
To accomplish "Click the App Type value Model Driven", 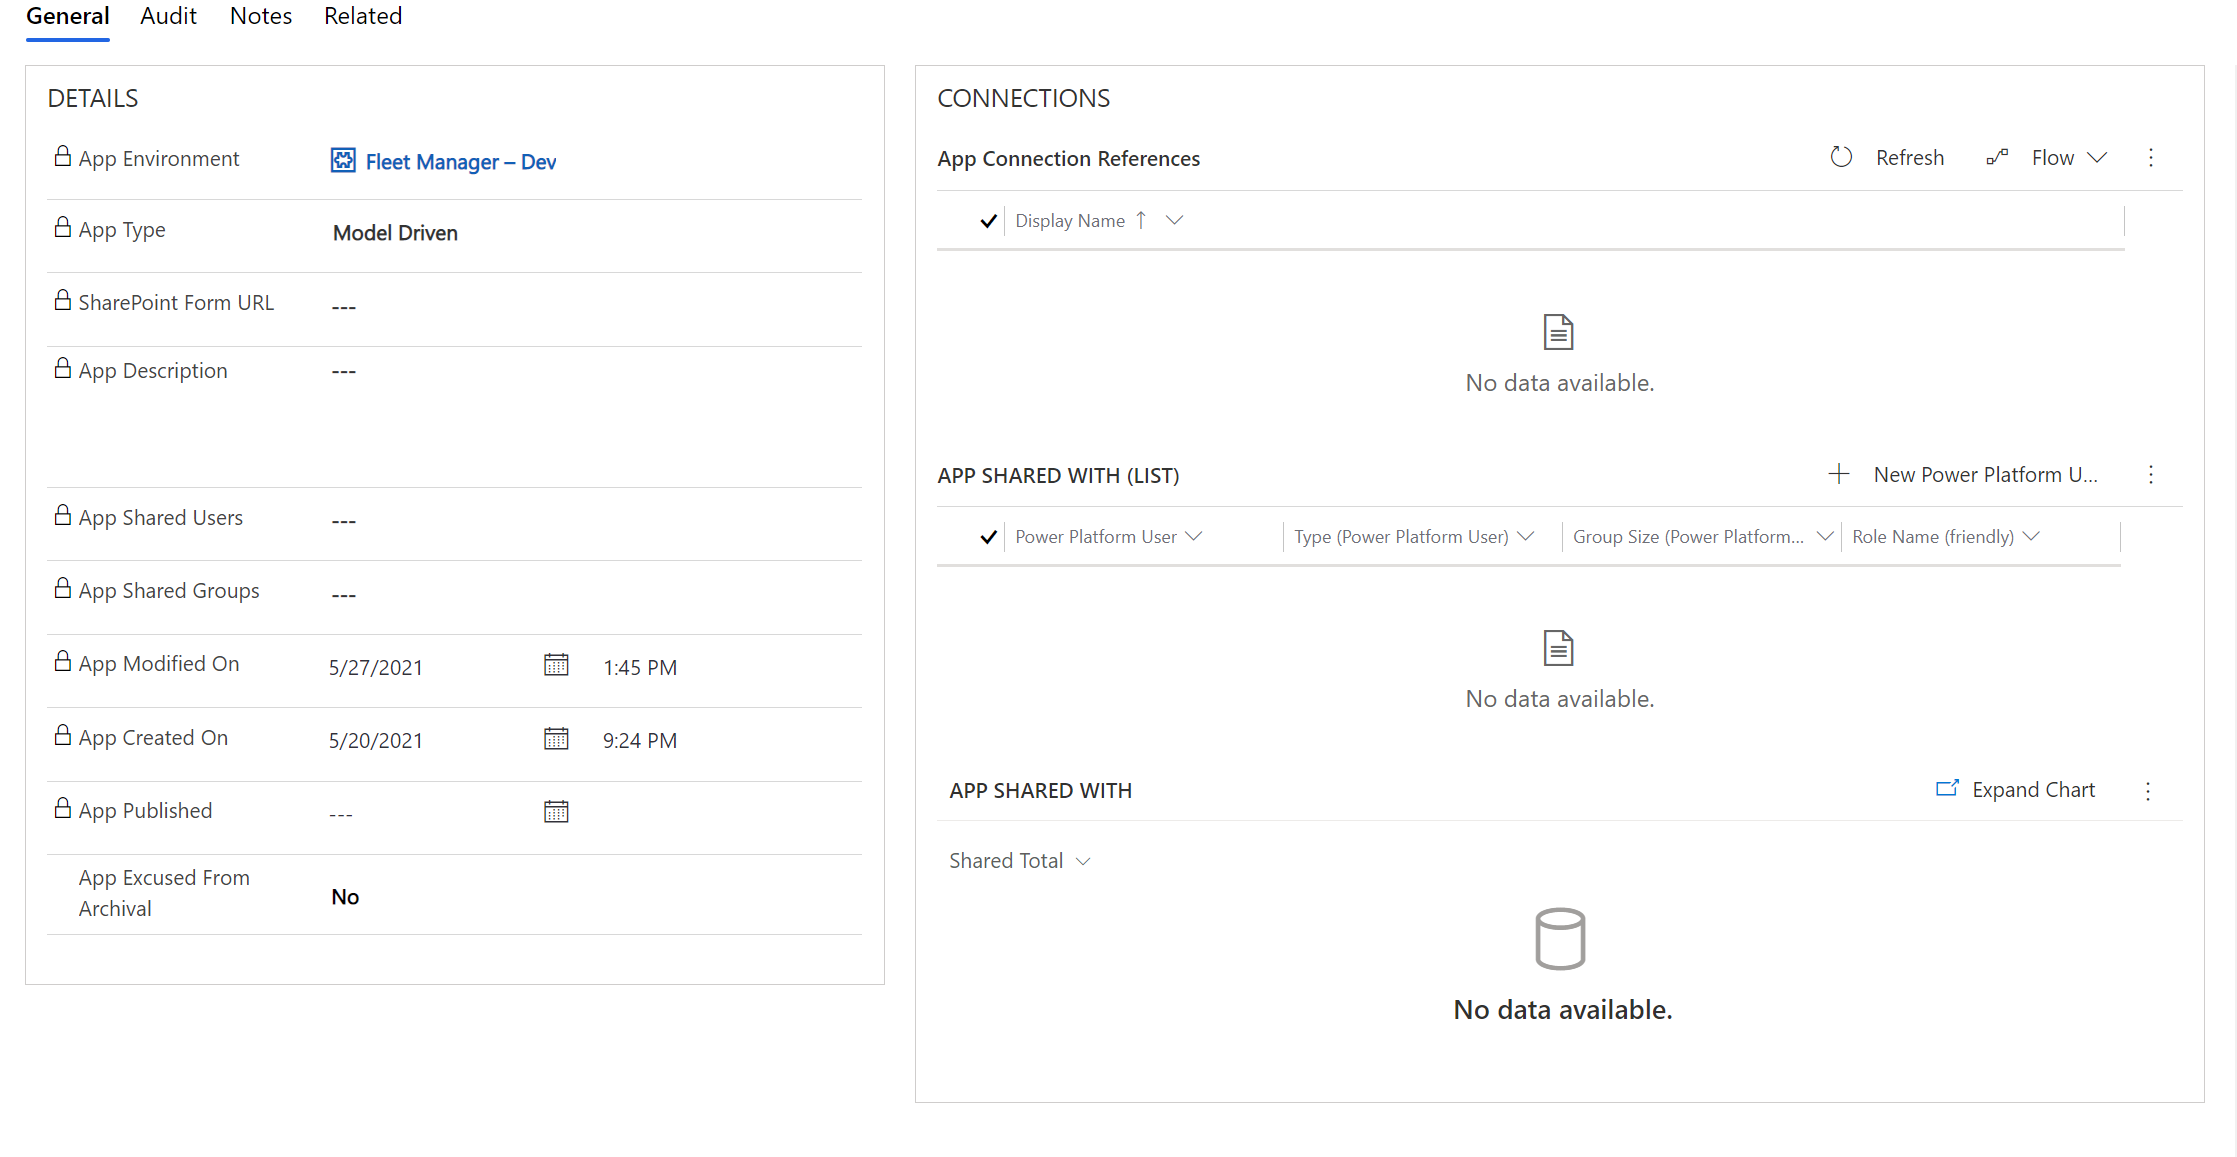I will pyautogui.click(x=395, y=233).
